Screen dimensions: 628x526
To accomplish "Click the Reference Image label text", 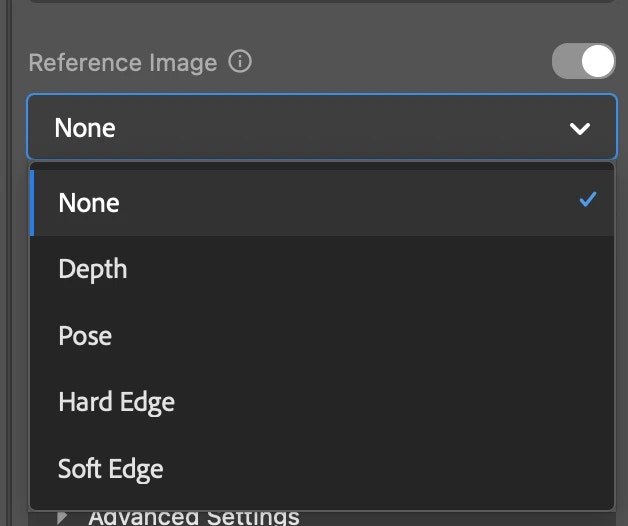I will point(123,63).
